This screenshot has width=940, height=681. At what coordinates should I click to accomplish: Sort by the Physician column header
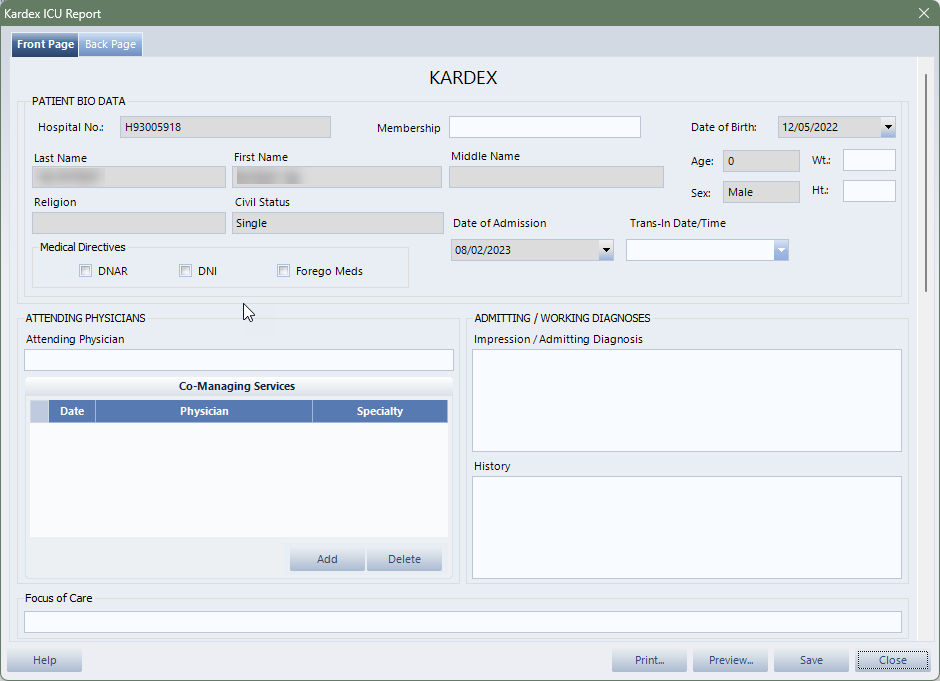pyautogui.click(x=204, y=411)
